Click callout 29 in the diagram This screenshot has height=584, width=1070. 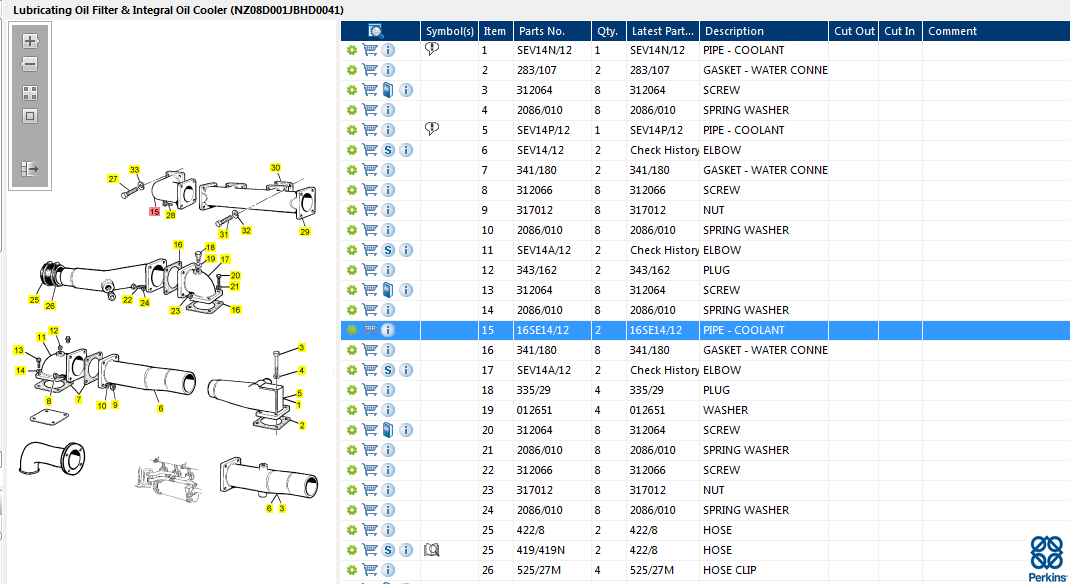(304, 232)
